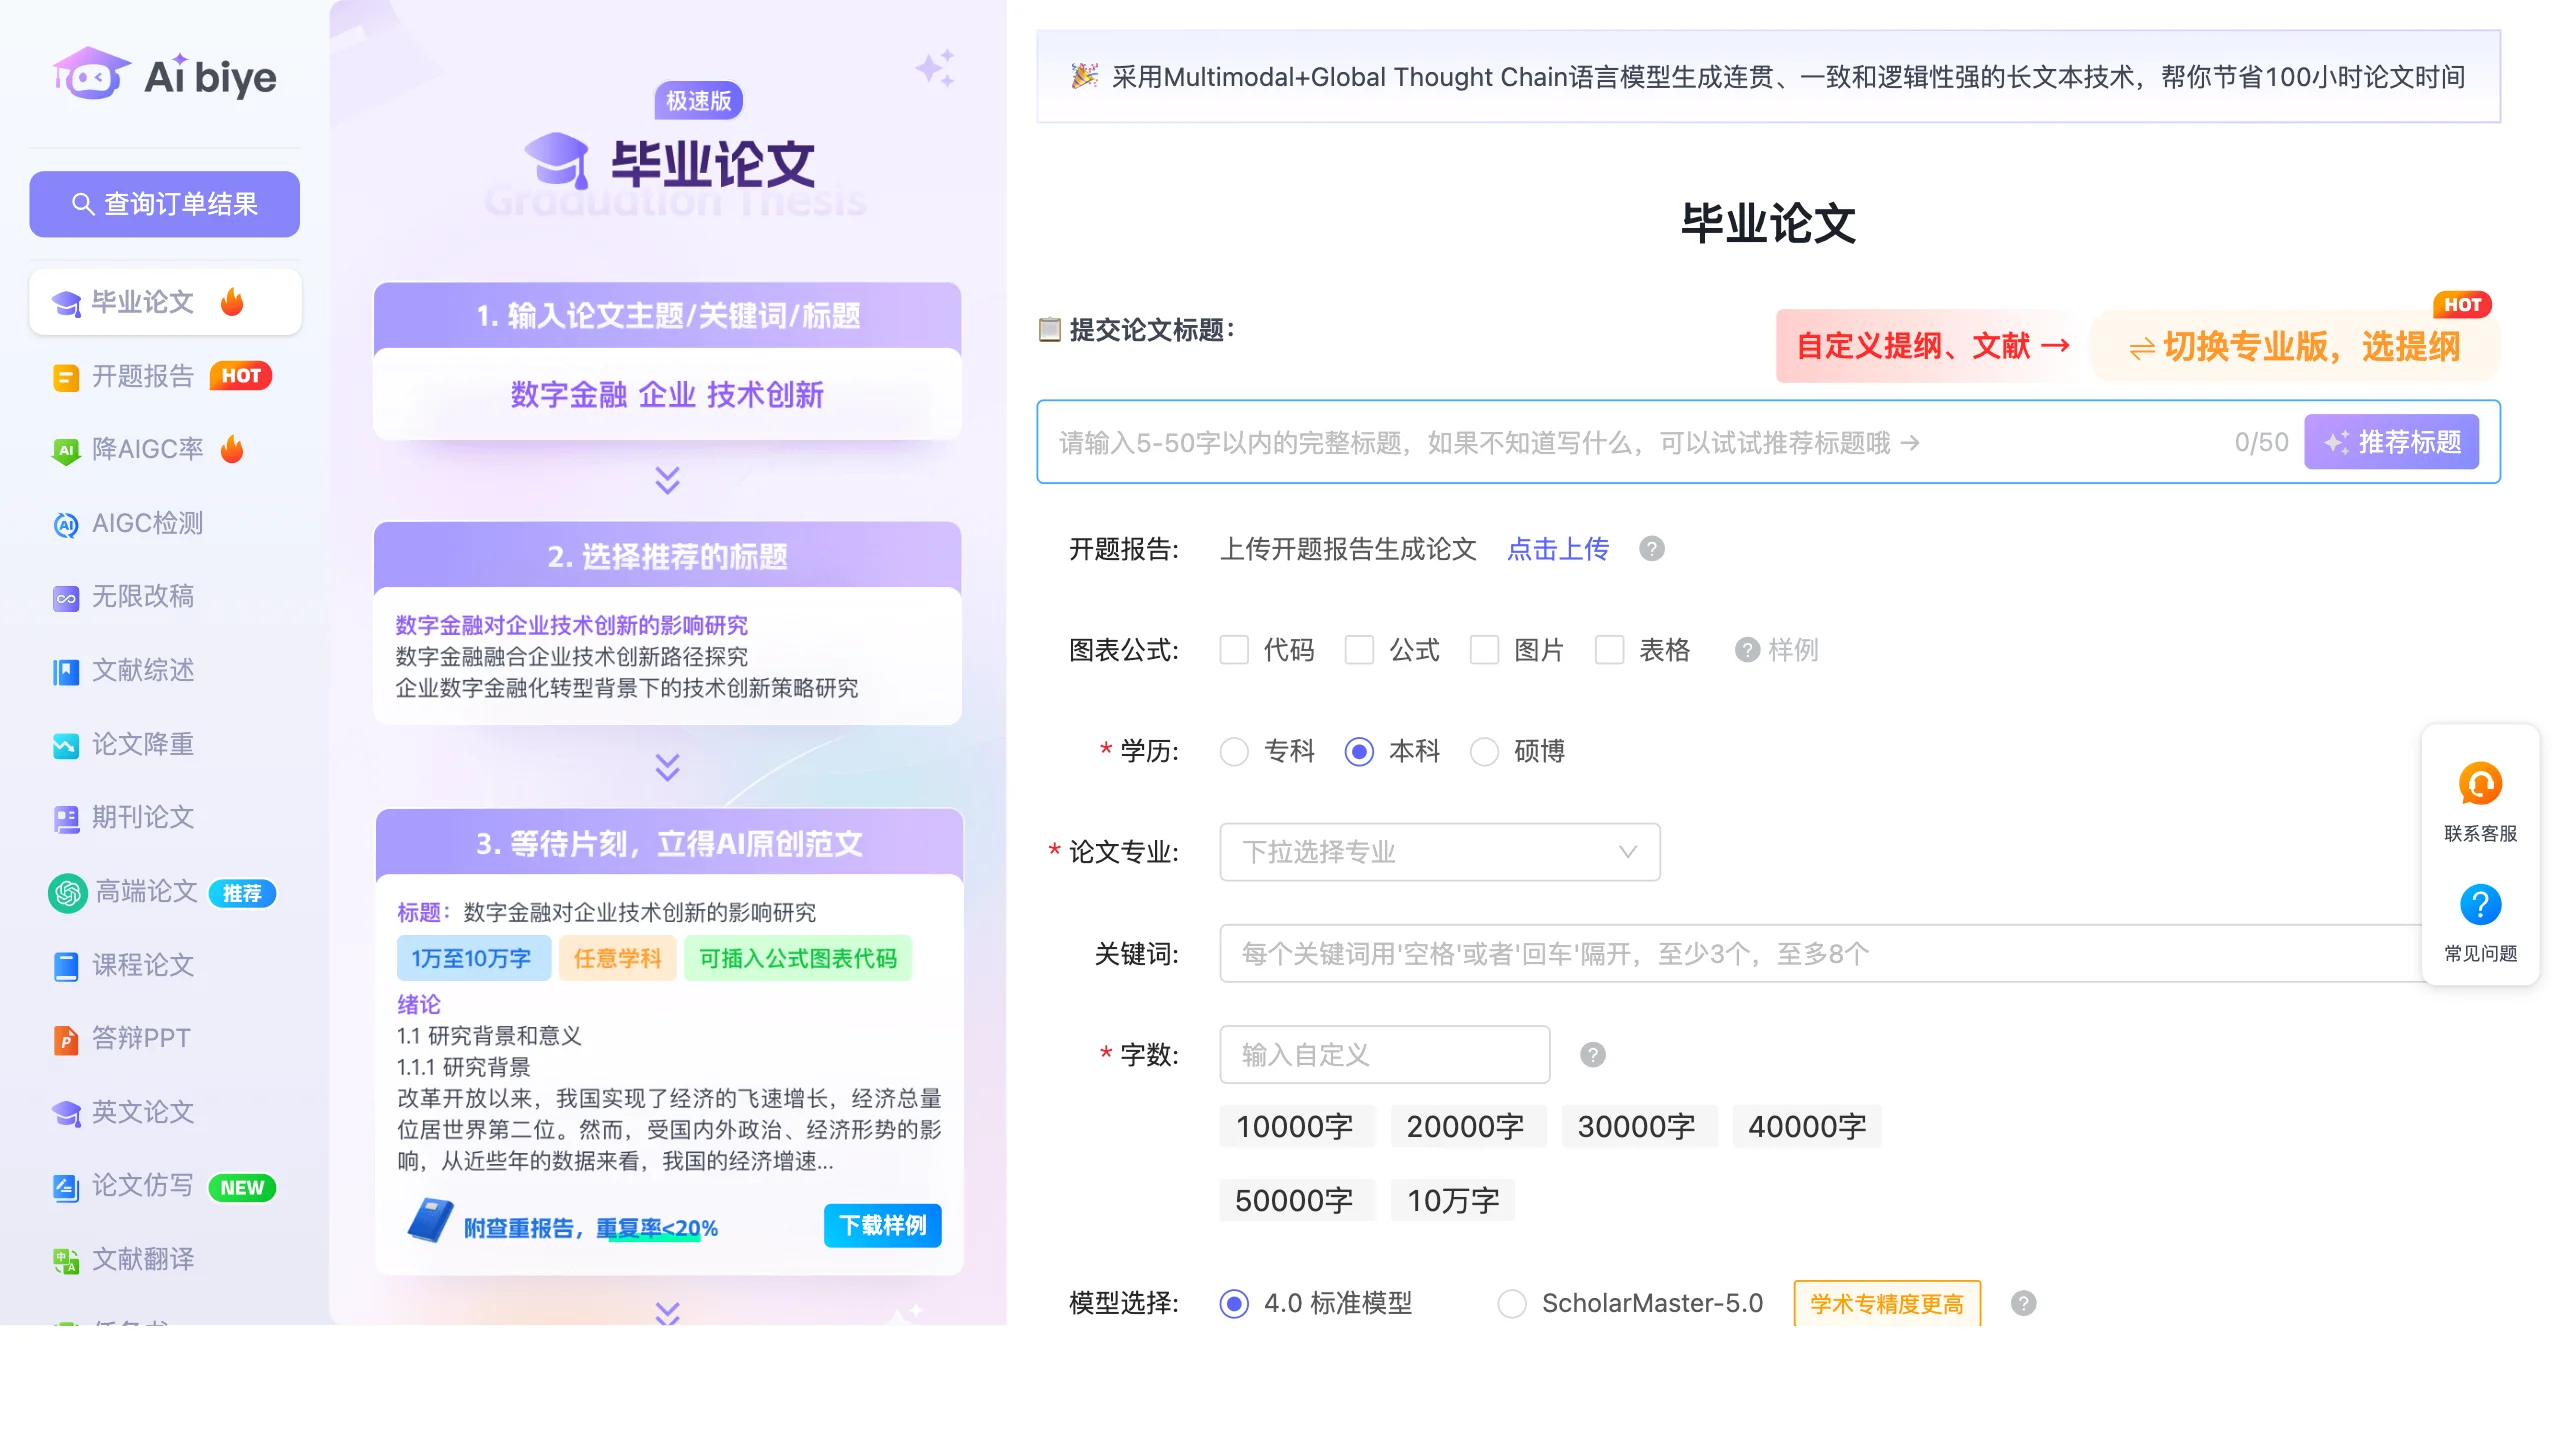Enable the 公式 checkbox
Screen dimensions: 2552x1440
[x=1359, y=650]
